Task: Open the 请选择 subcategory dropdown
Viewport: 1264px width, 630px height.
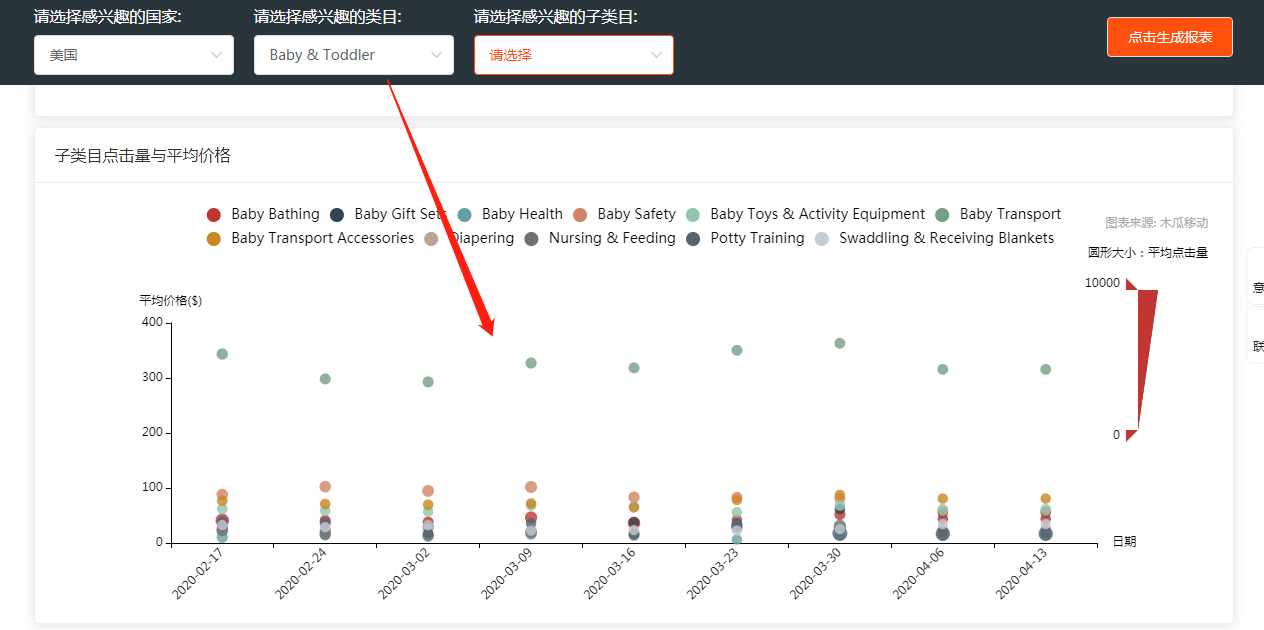Action: 574,55
